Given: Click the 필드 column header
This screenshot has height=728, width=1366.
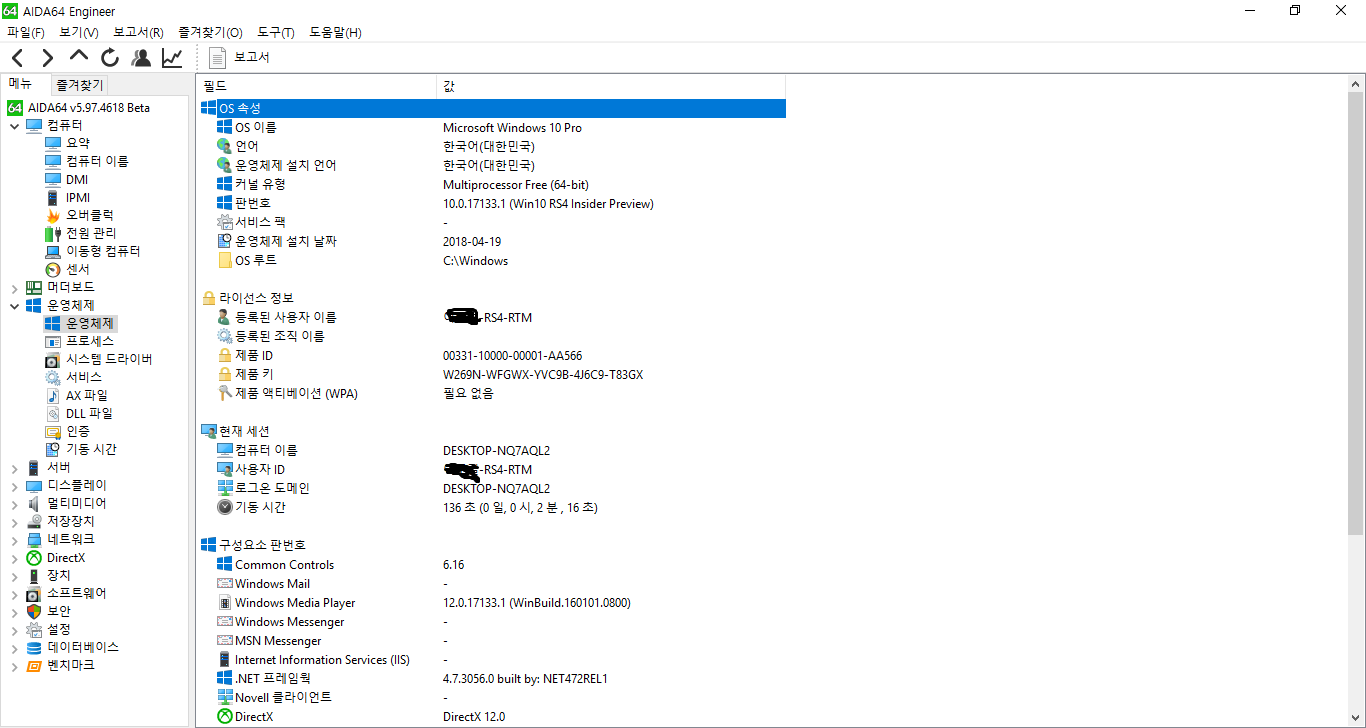Looking at the screenshot, I should 317,86.
